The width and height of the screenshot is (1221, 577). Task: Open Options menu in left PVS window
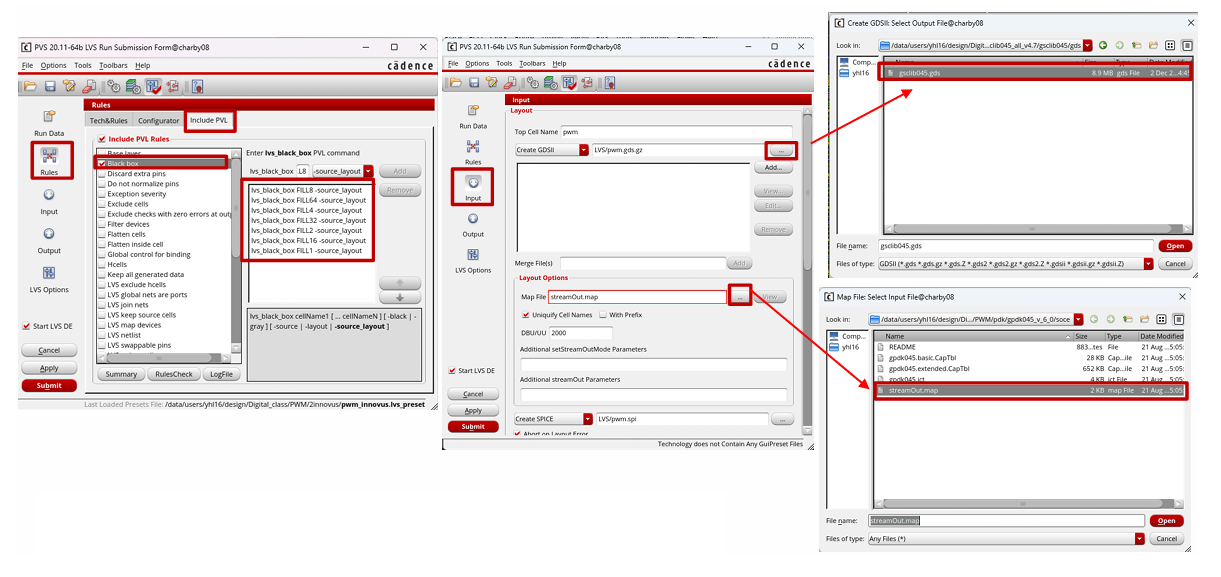point(53,65)
